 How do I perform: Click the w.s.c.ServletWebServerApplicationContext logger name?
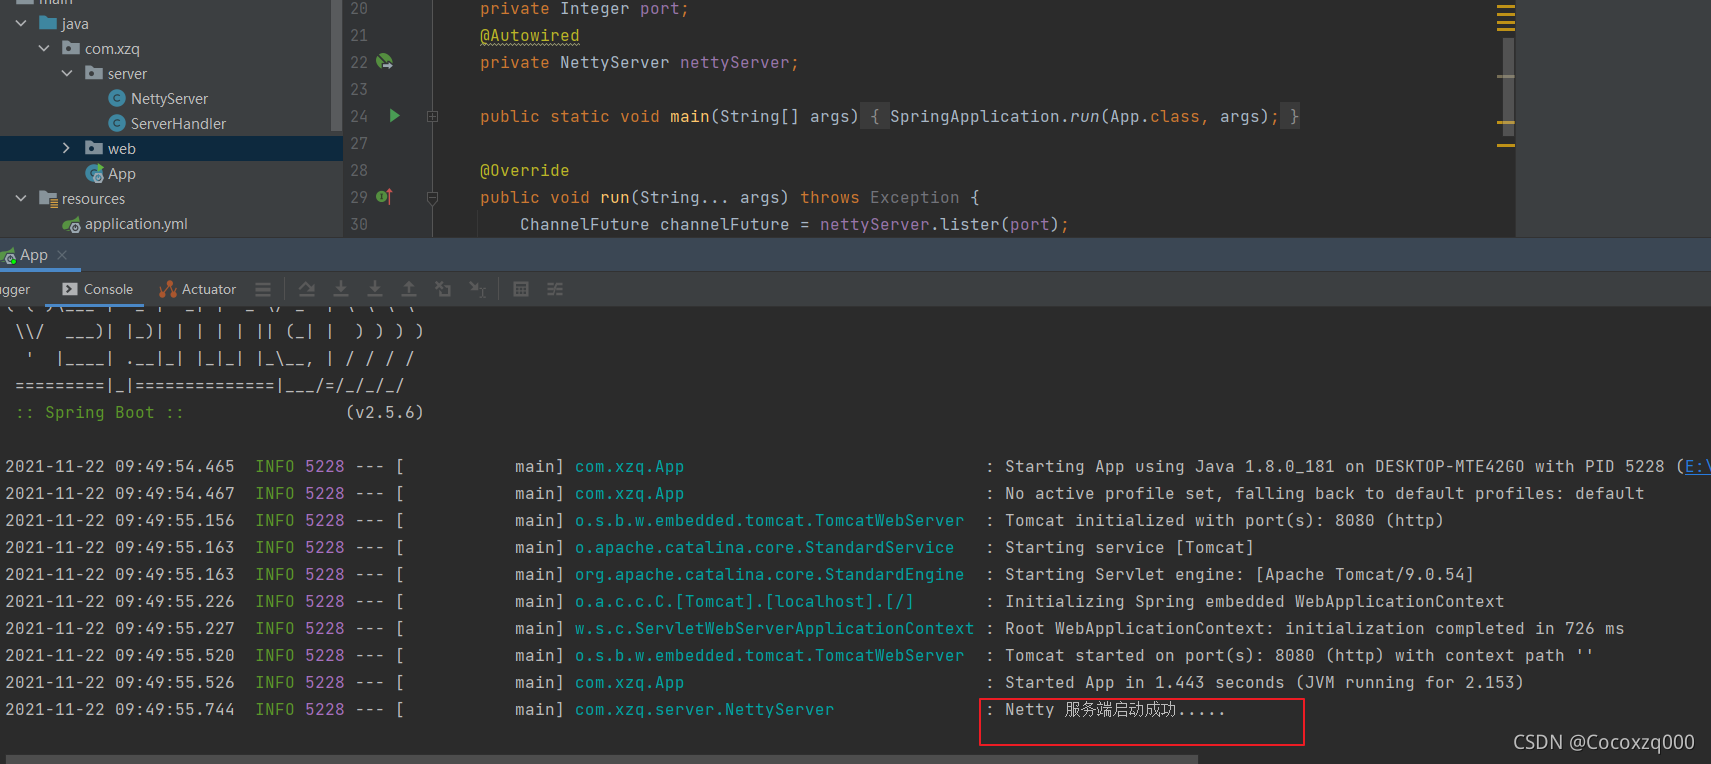pos(774,628)
